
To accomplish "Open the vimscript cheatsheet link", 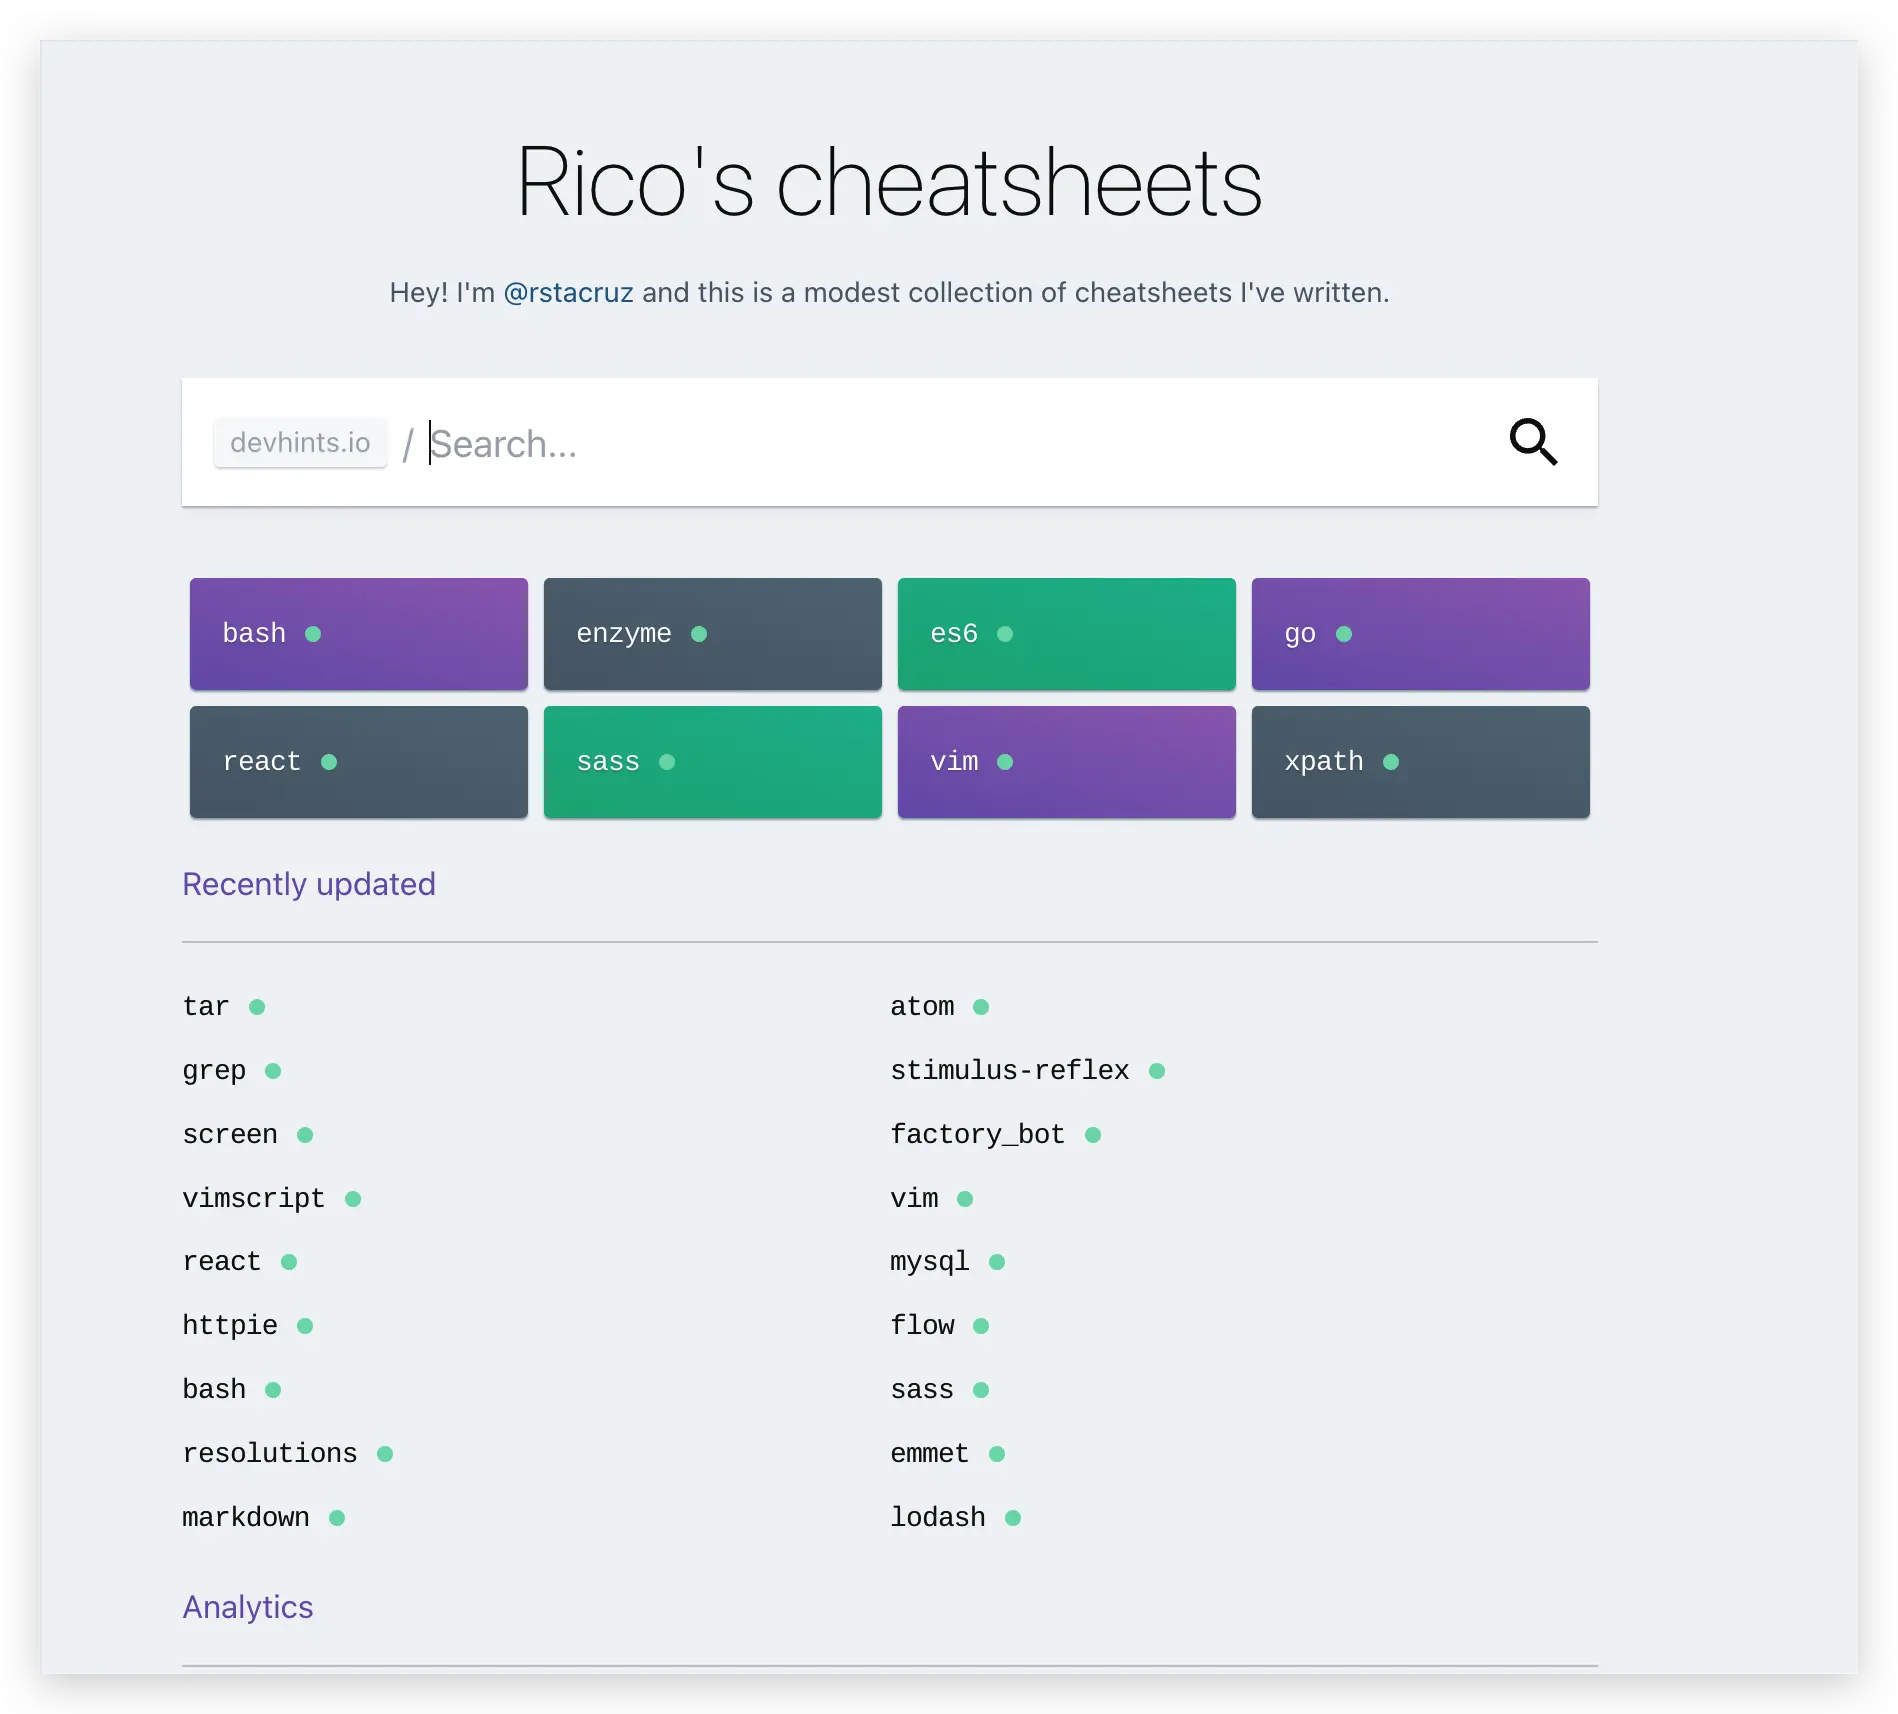I will (253, 1198).
